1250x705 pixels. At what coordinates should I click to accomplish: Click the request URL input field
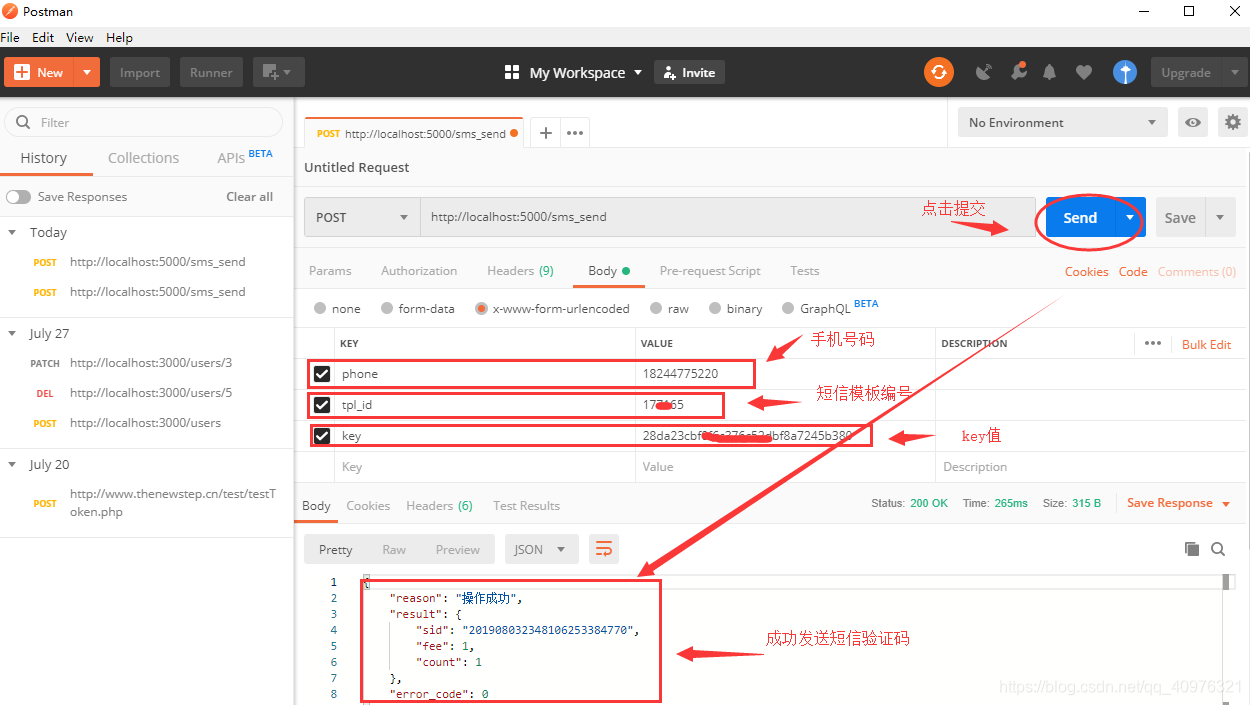click(x=727, y=217)
